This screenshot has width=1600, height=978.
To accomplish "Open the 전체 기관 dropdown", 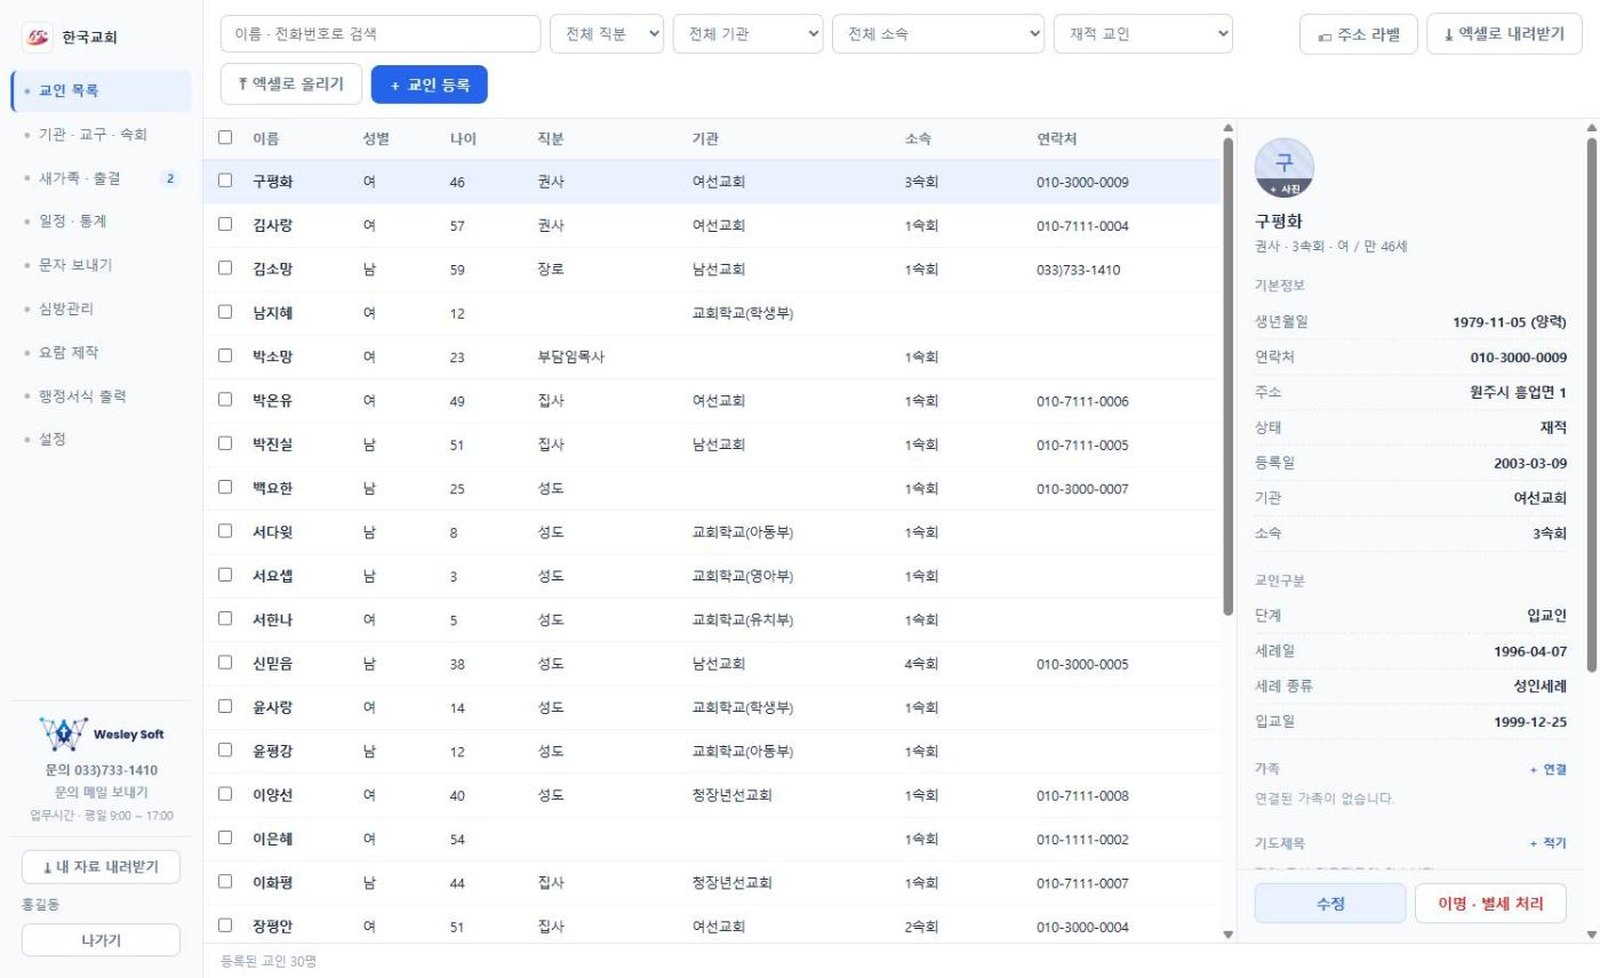I will 748,34.
